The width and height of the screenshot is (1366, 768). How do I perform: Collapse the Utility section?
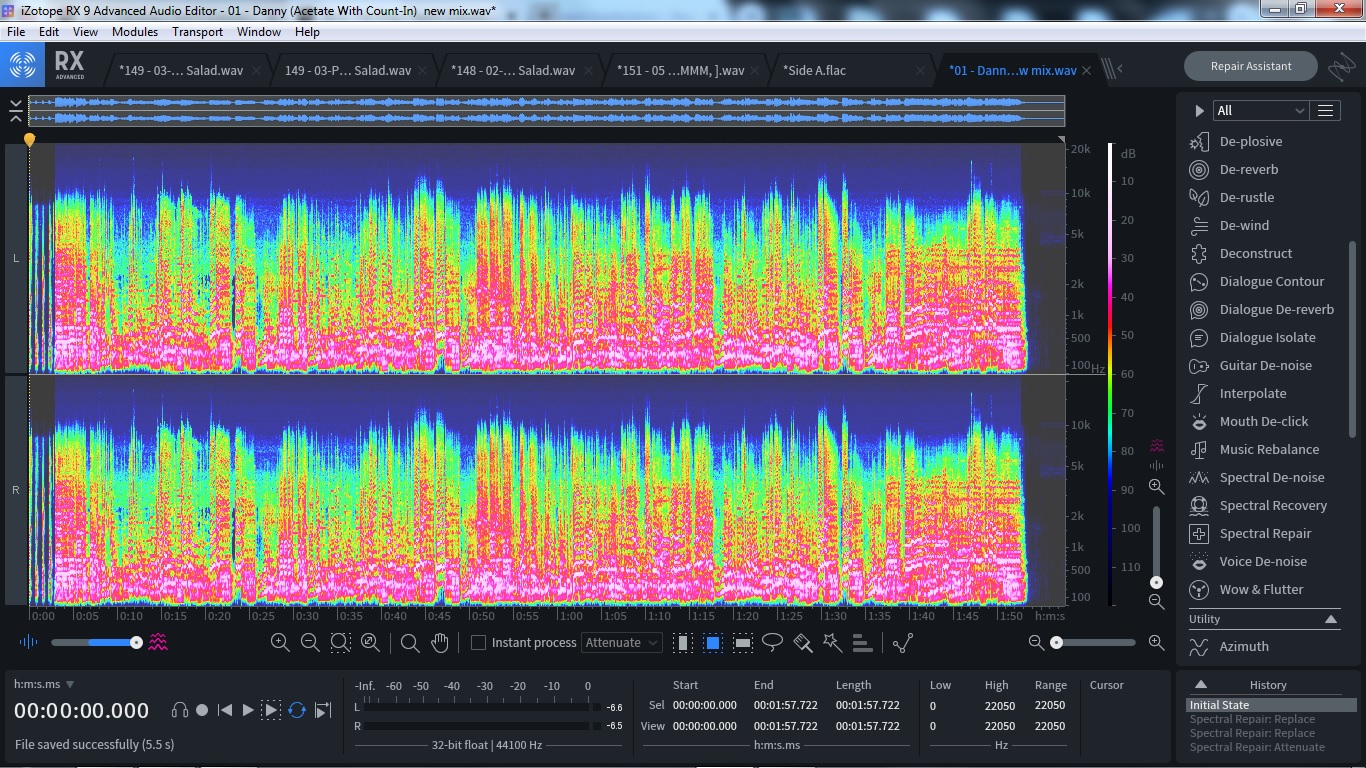coord(1331,619)
